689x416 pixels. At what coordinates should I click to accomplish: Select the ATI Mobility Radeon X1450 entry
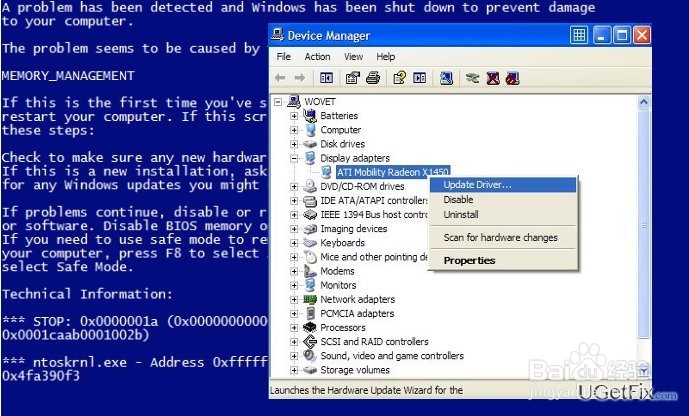(x=393, y=172)
